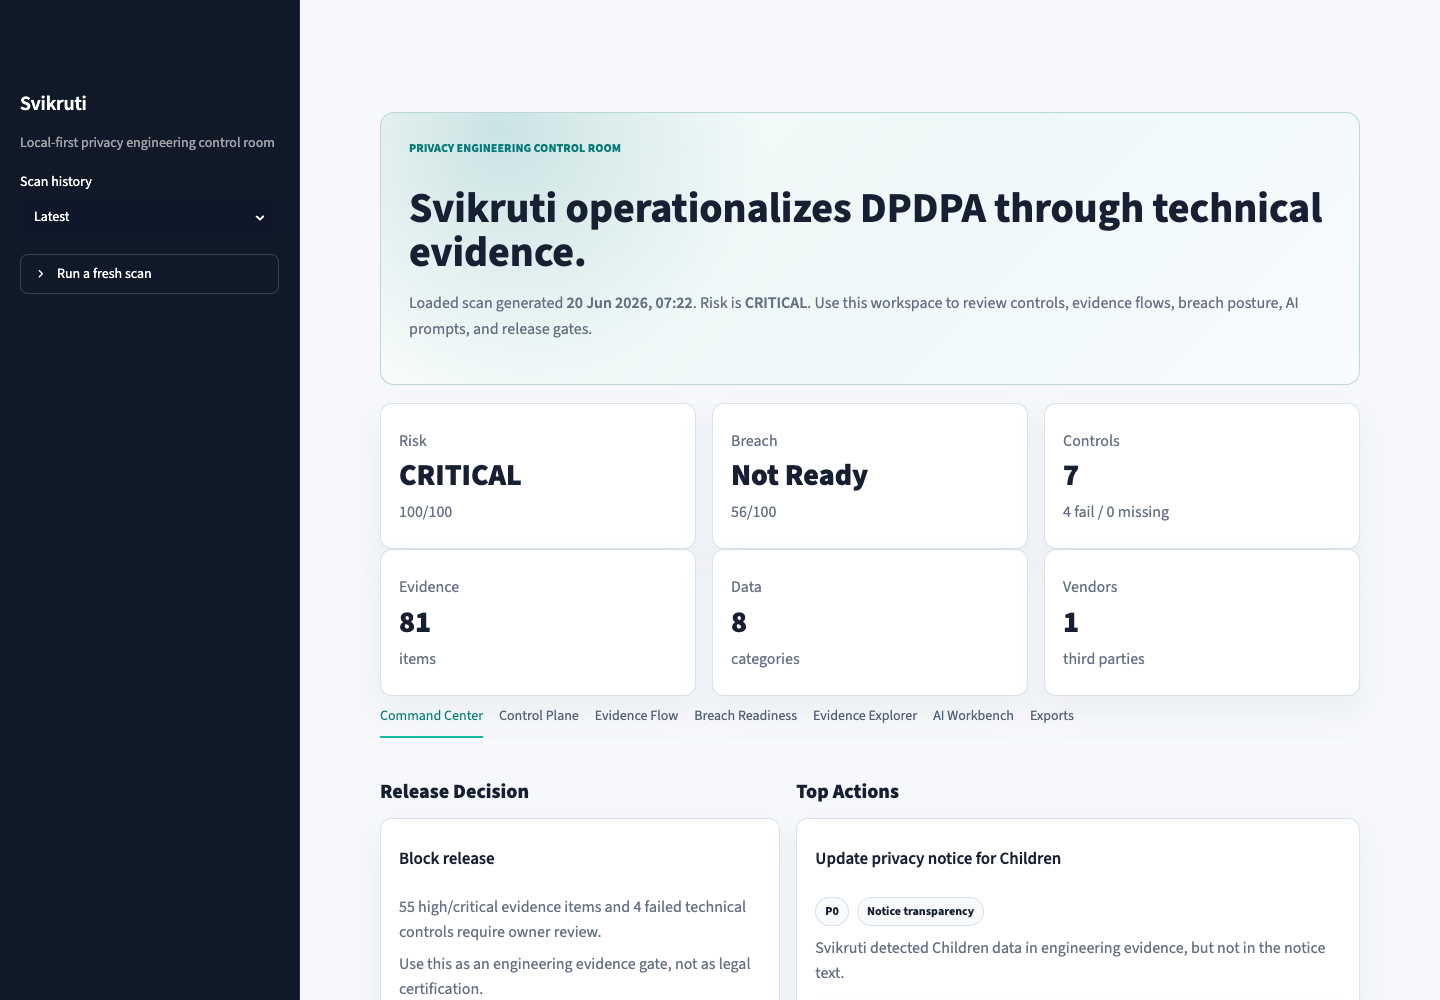1440x1000 pixels.
Task: Click the dropdown chevron next to Latest
Action: (x=260, y=218)
